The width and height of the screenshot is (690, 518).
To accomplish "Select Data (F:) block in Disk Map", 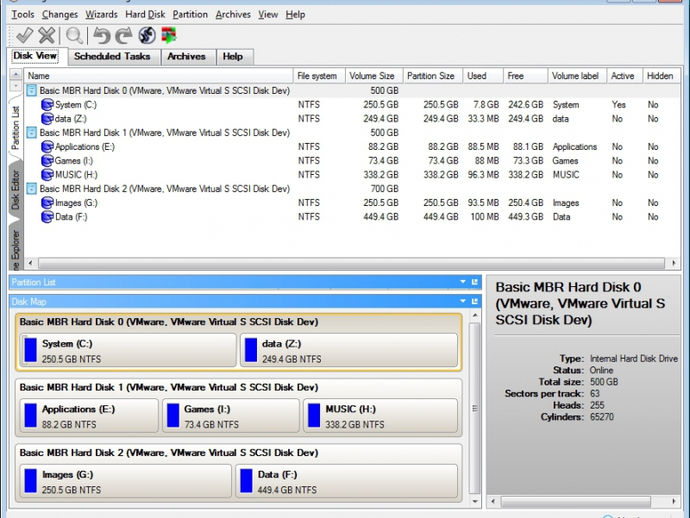I will (x=346, y=481).
